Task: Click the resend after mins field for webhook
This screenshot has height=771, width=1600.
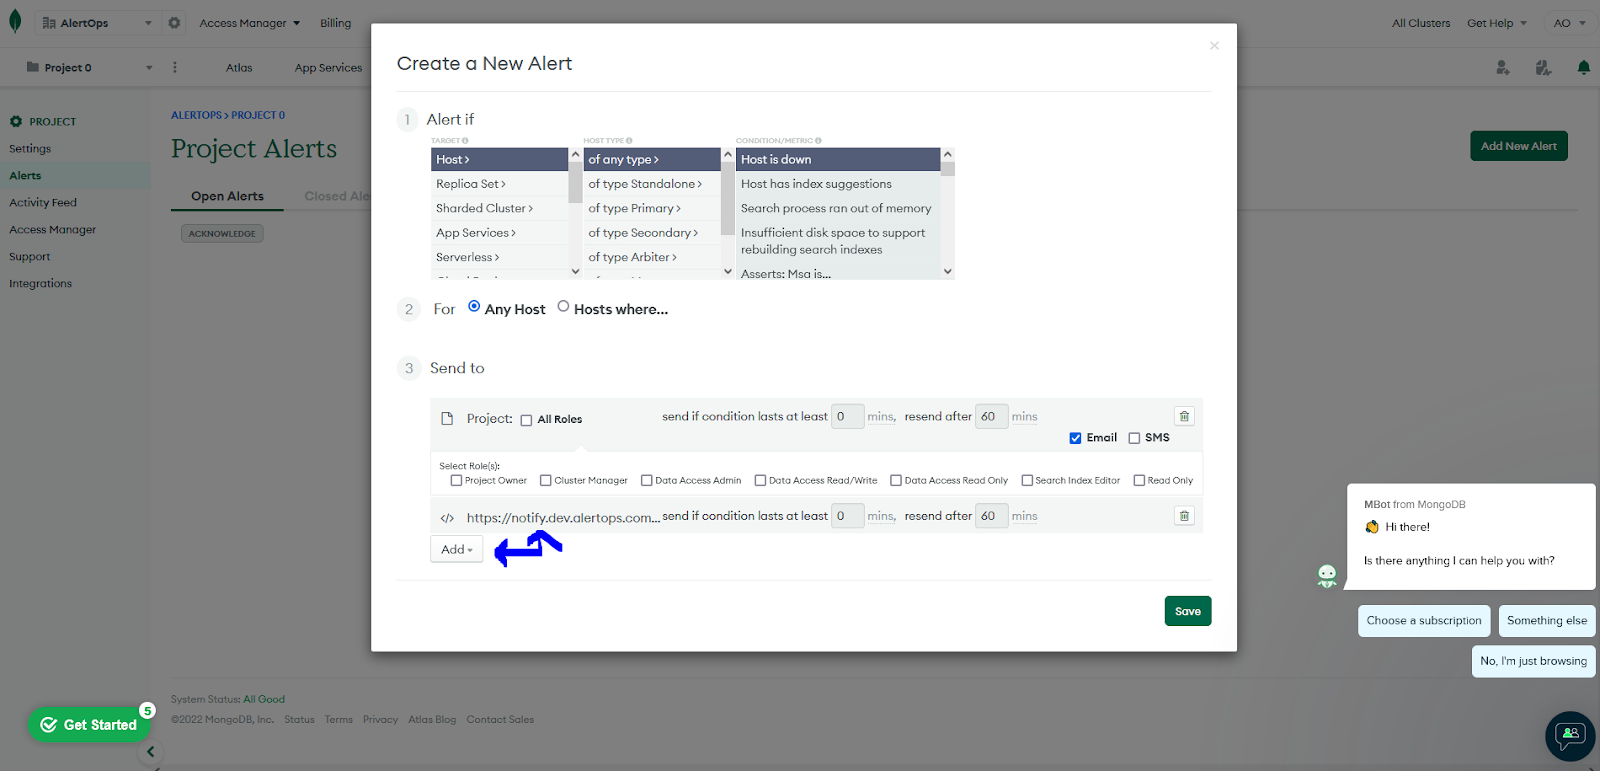Action: coord(991,516)
